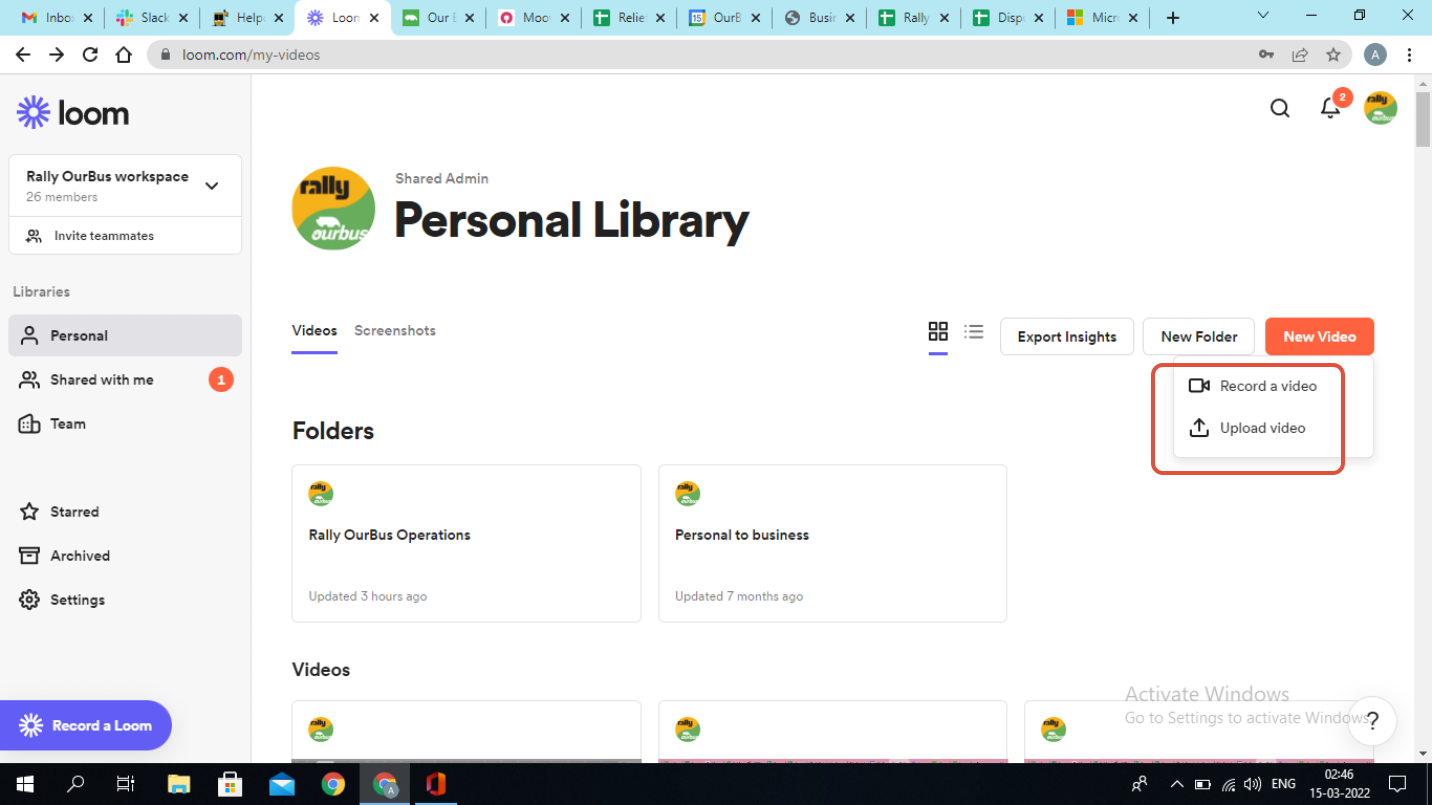This screenshot has height=805, width=1432.
Task: Open Chrome three-dot menu
Action: (1409, 55)
